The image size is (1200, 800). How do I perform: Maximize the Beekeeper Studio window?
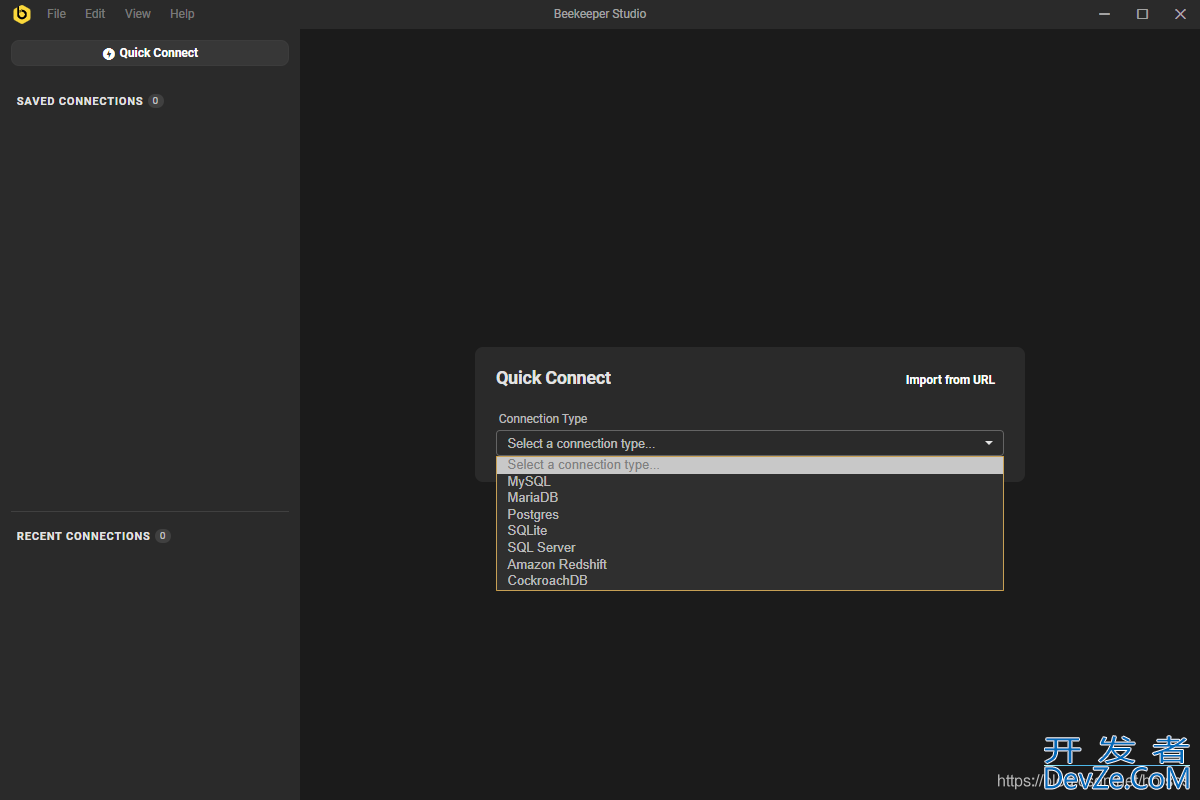pos(1142,14)
